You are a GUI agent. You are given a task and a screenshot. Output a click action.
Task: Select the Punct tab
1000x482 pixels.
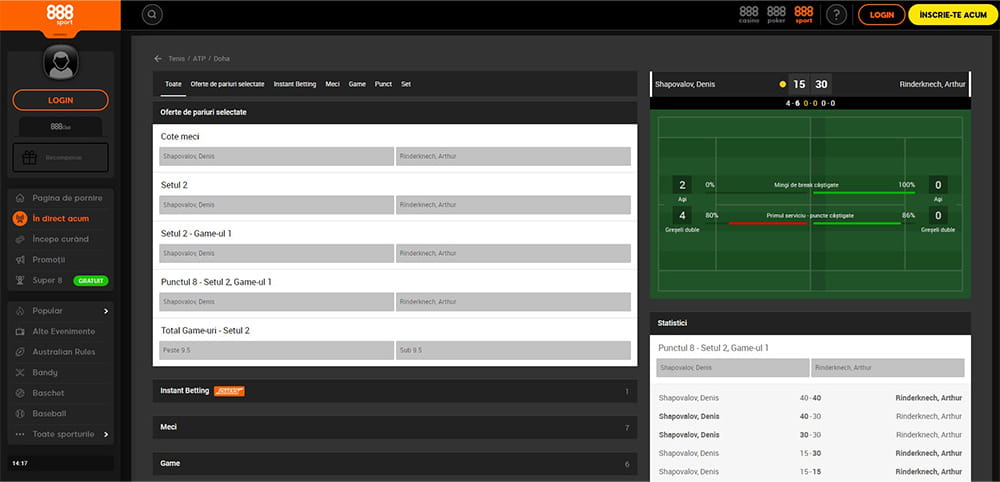coord(383,84)
